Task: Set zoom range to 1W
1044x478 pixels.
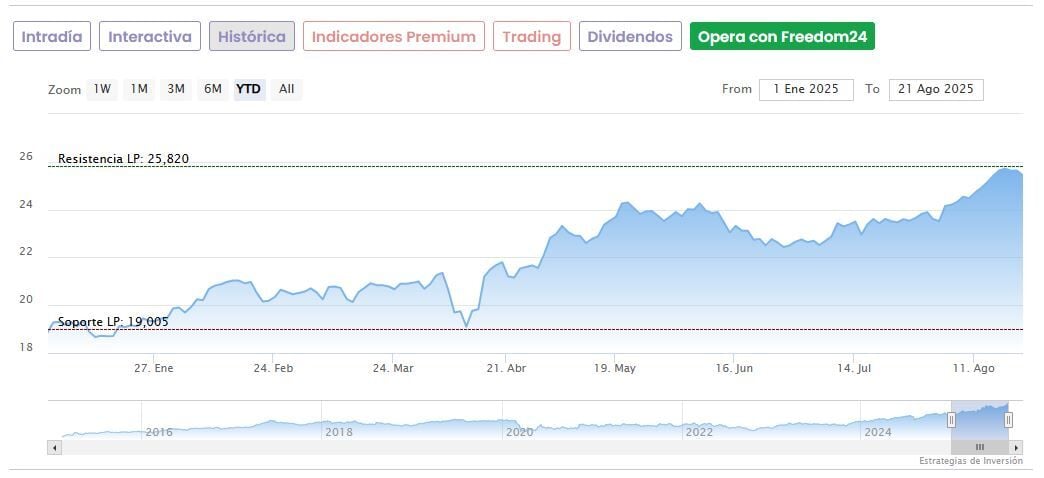Action: click(x=102, y=89)
